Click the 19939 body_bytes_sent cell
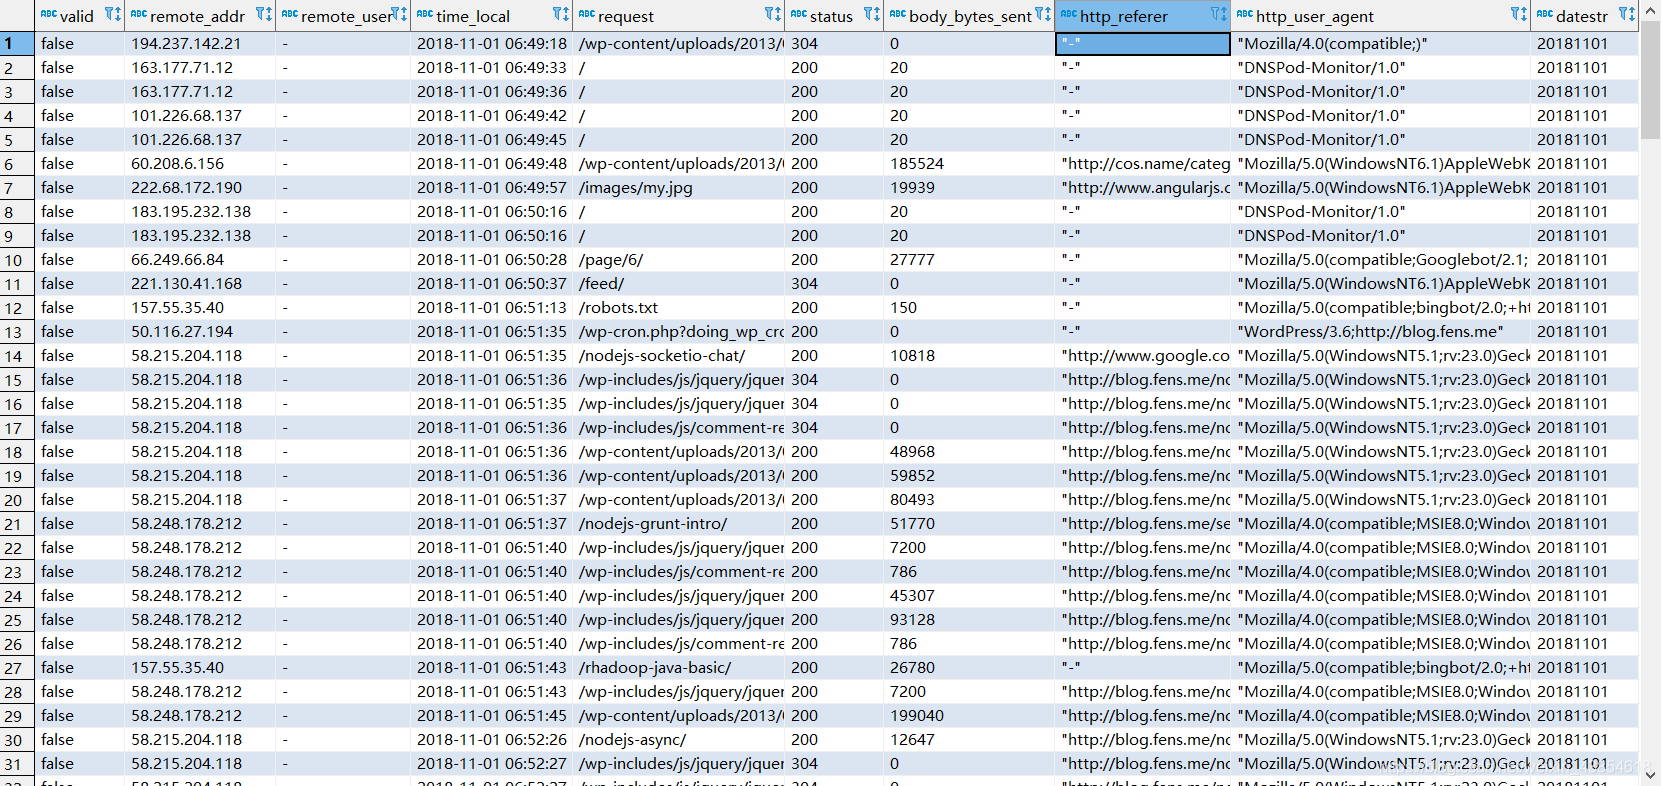Image resolution: width=1661 pixels, height=786 pixels. point(969,188)
